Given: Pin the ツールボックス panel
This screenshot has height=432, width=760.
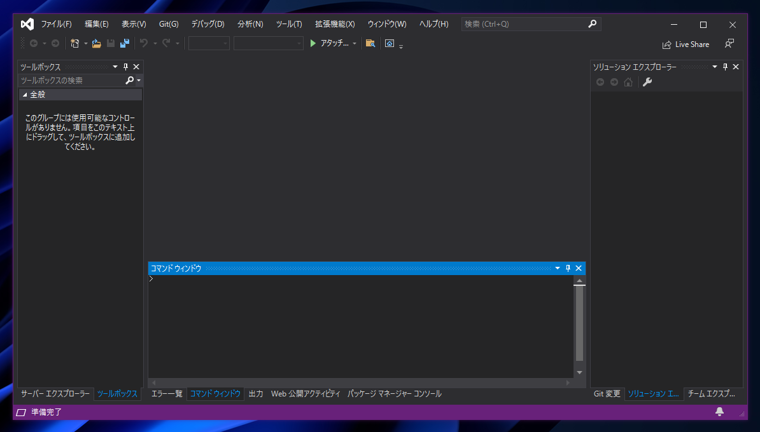Looking at the screenshot, I should coord(126,66).
